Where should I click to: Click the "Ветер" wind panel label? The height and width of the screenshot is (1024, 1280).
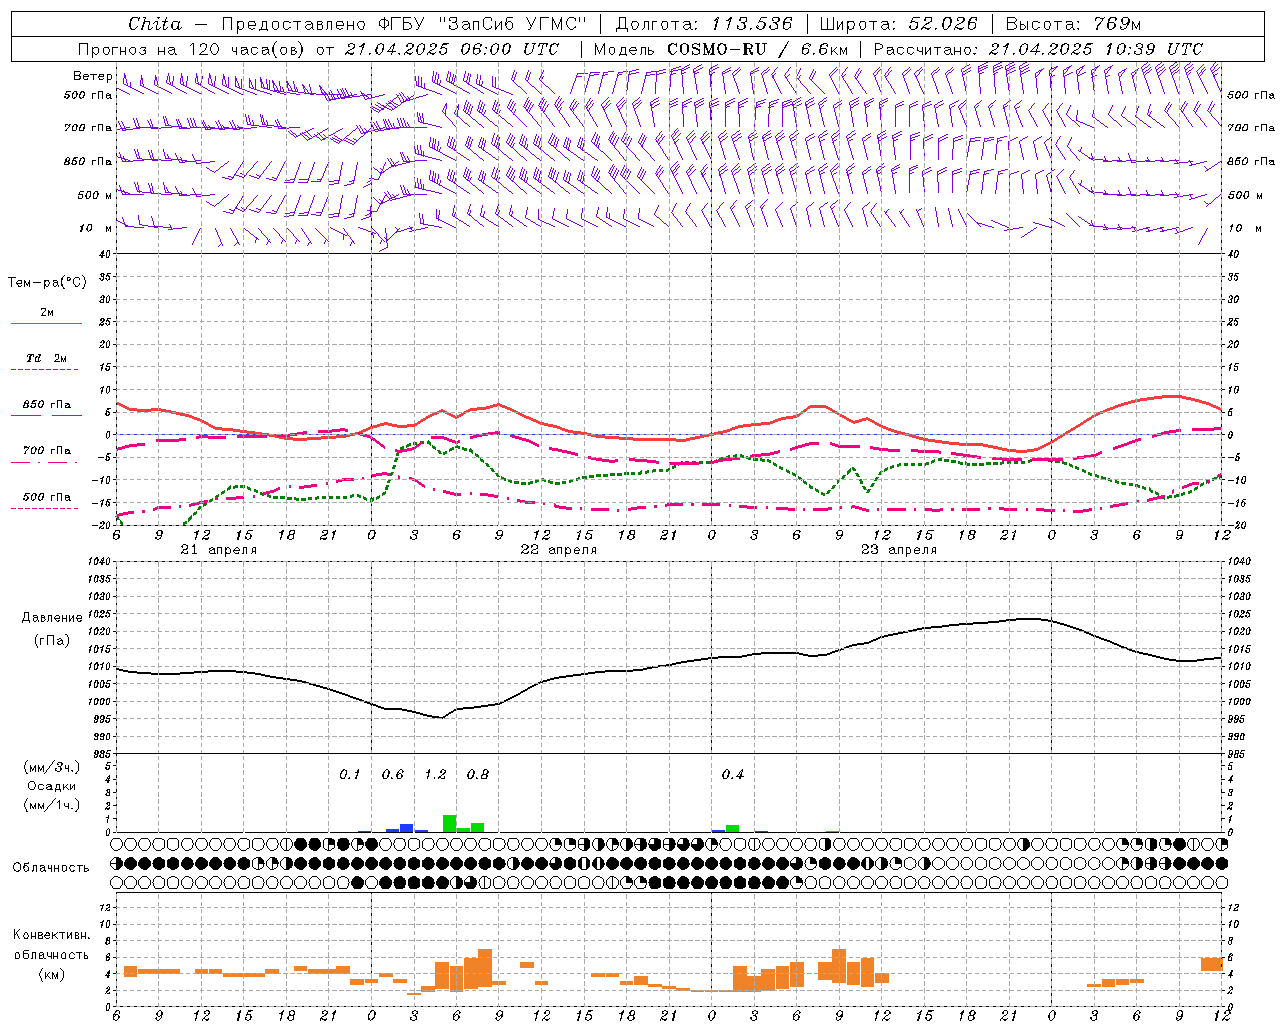point(92,76)
